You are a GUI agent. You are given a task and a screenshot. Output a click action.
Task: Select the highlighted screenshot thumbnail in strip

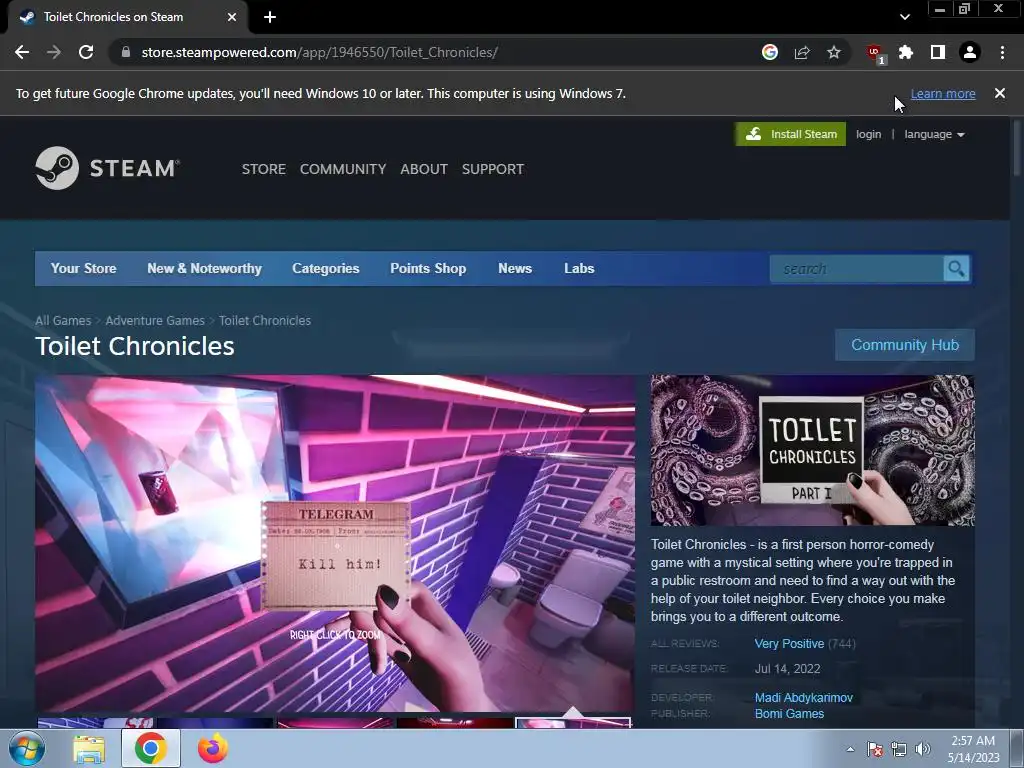click(573, 722)
